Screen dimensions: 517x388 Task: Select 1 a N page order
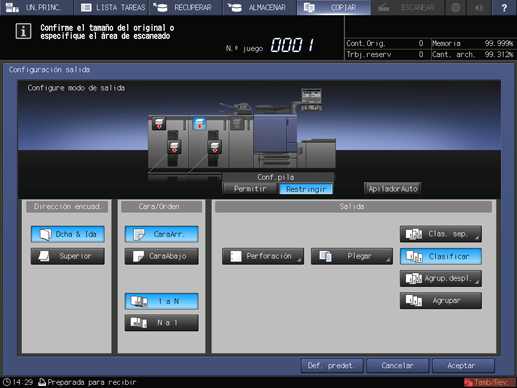point(162,301)
